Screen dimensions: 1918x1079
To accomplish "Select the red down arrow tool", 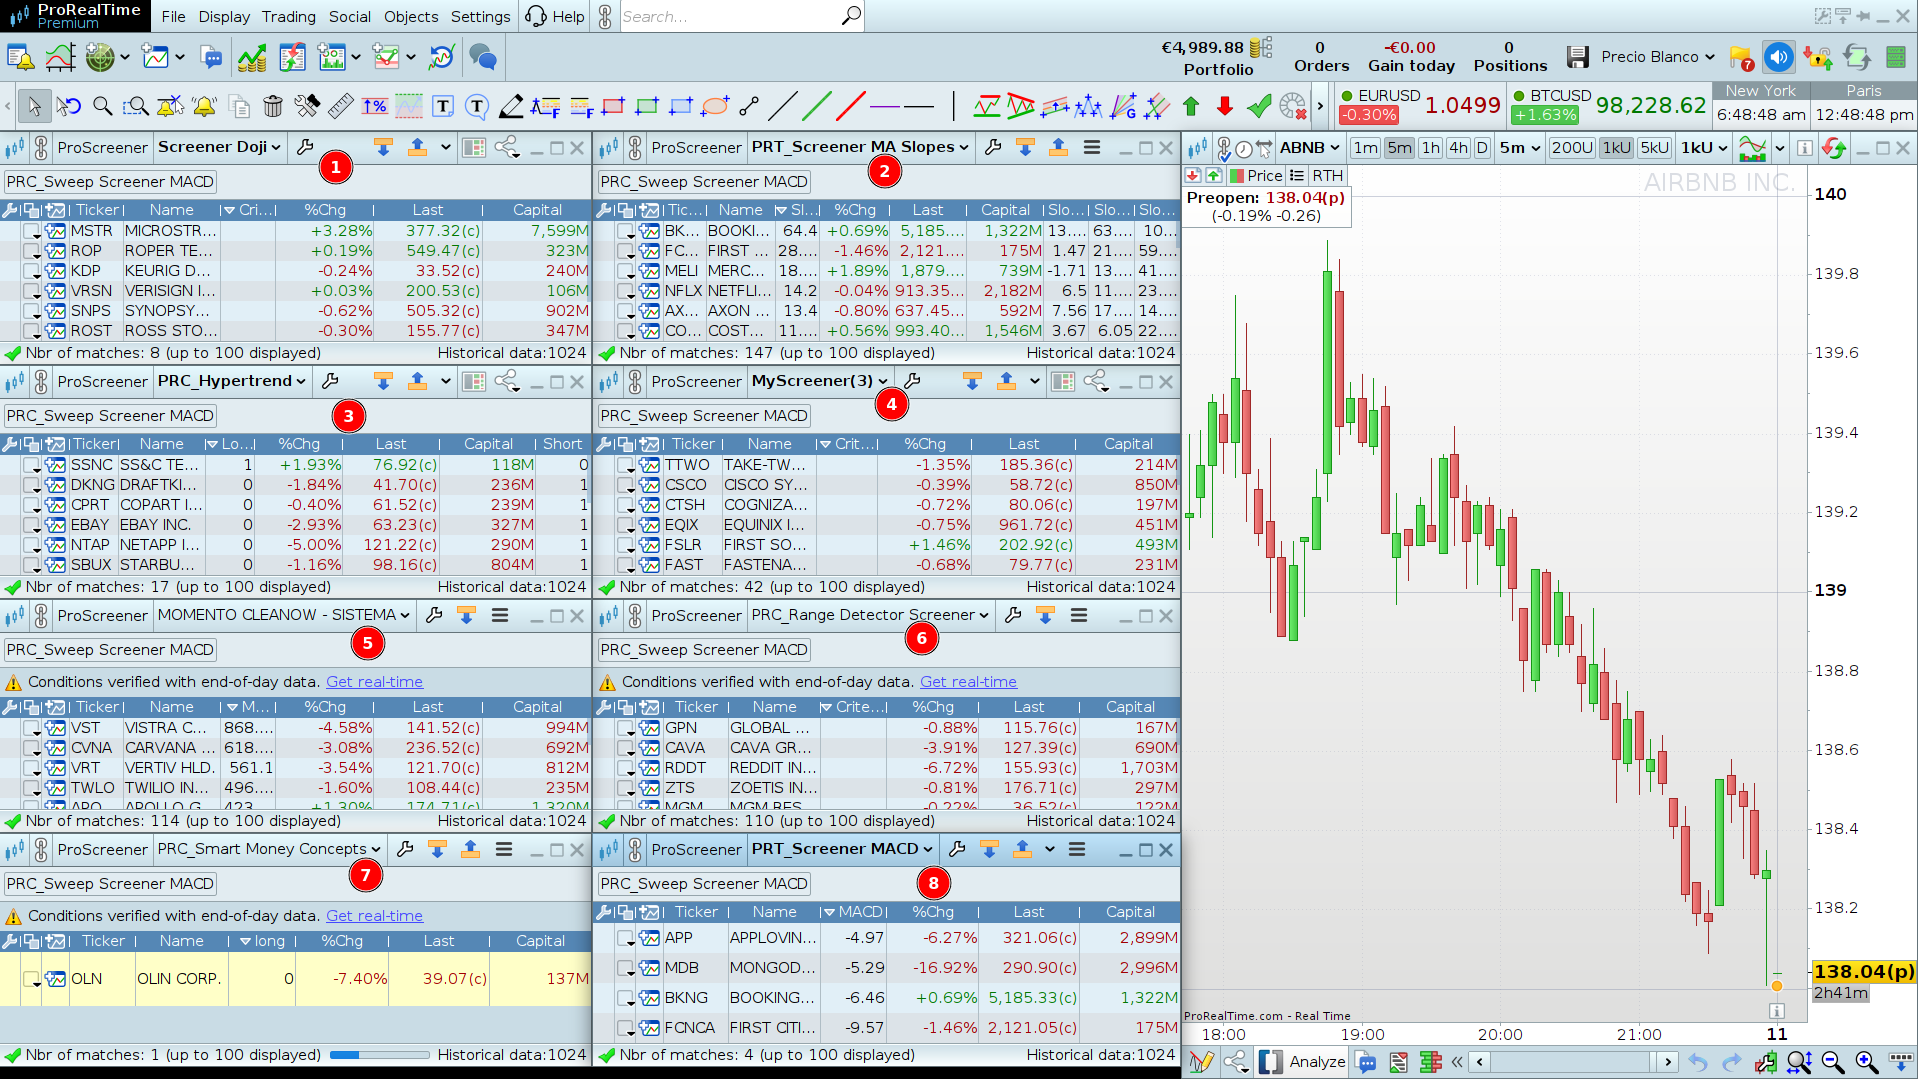I will pyautogui.click(x=1225, y=106).
